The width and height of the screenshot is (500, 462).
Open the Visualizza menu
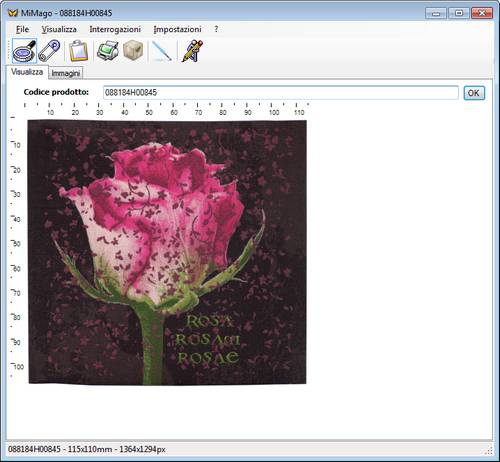tap(59, 29)
